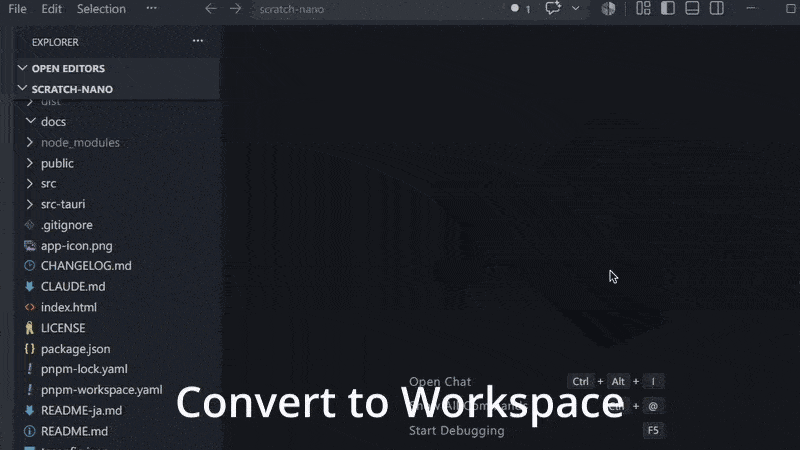Viewport: 800px width, 450px height.
Task: Toggle the primary side bar
Action: [x=668, y=8]
